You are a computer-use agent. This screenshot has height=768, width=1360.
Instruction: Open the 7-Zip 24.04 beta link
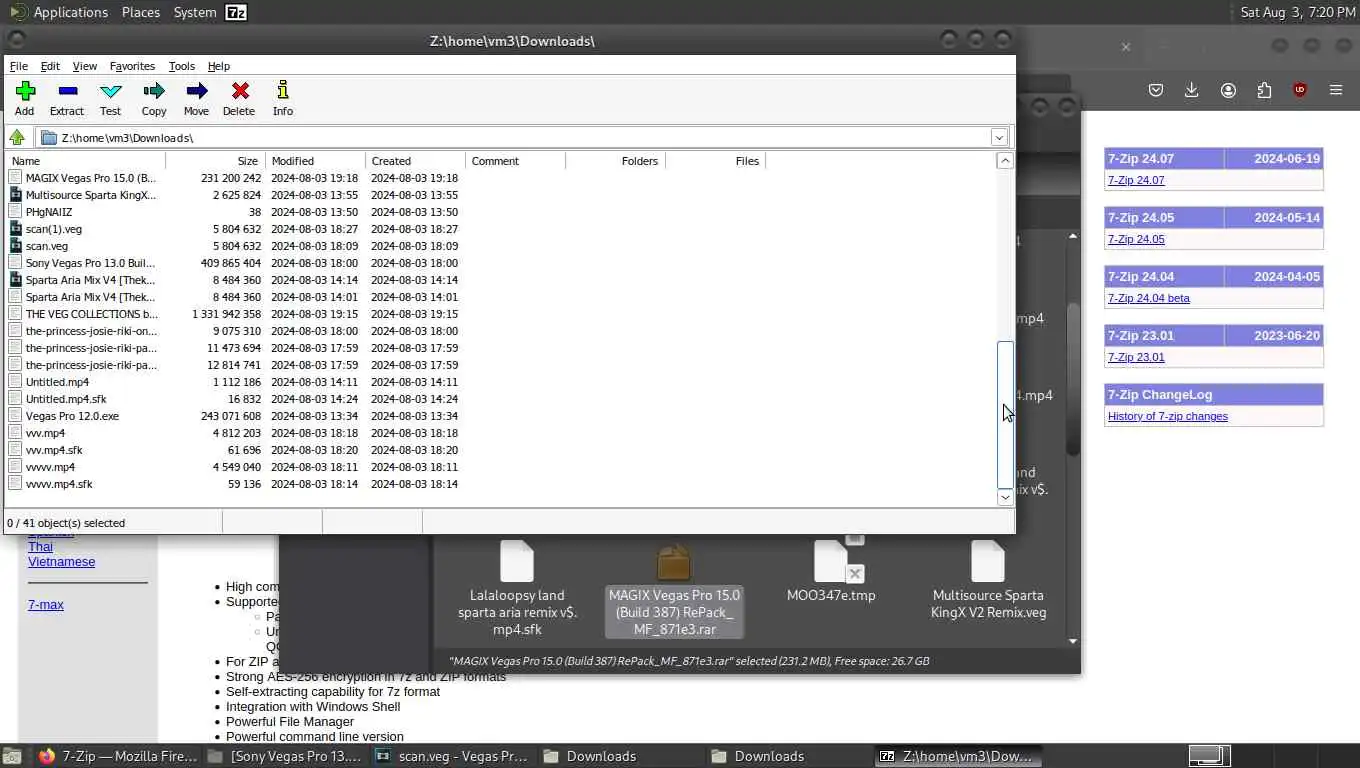(x=1149, y=298)
